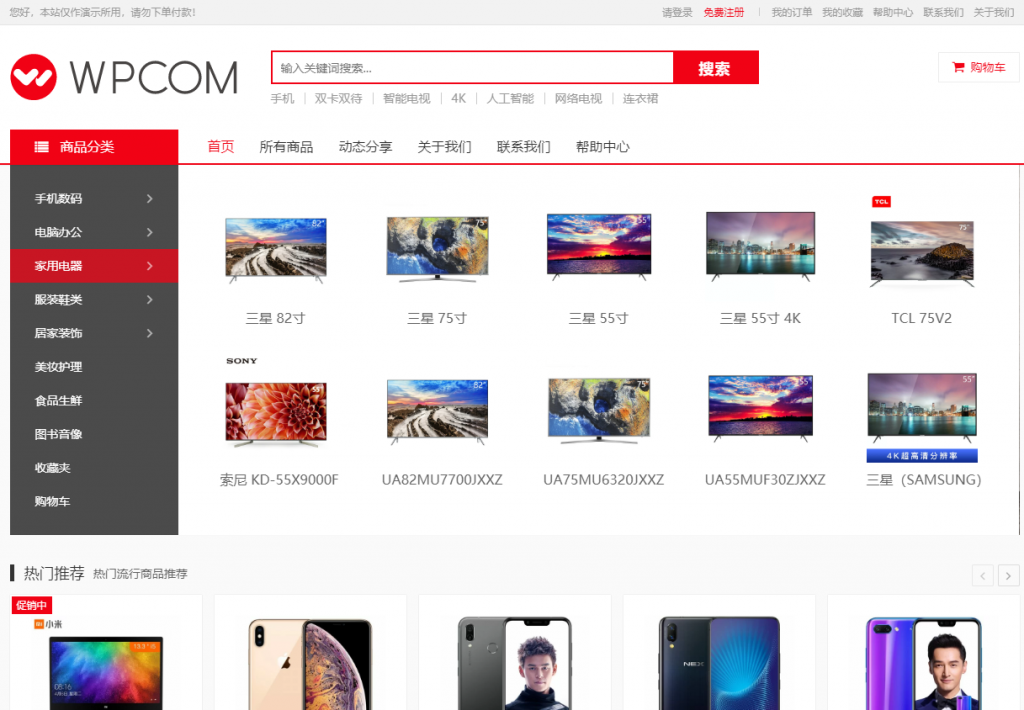Show next 热门推荐 items with right arrow
This screenshot has width=1024, height=710.
[x=1008, y=575]
